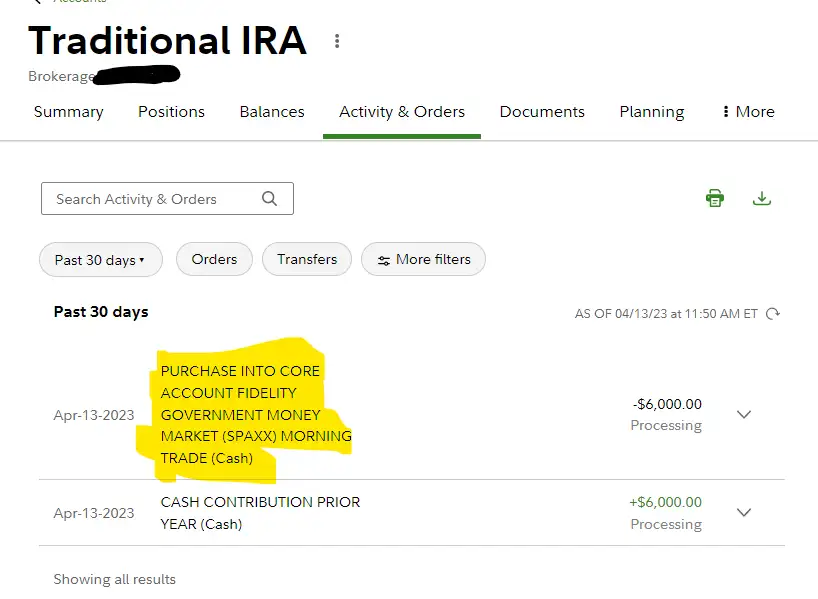Select the Positions tab

point(171,111)
